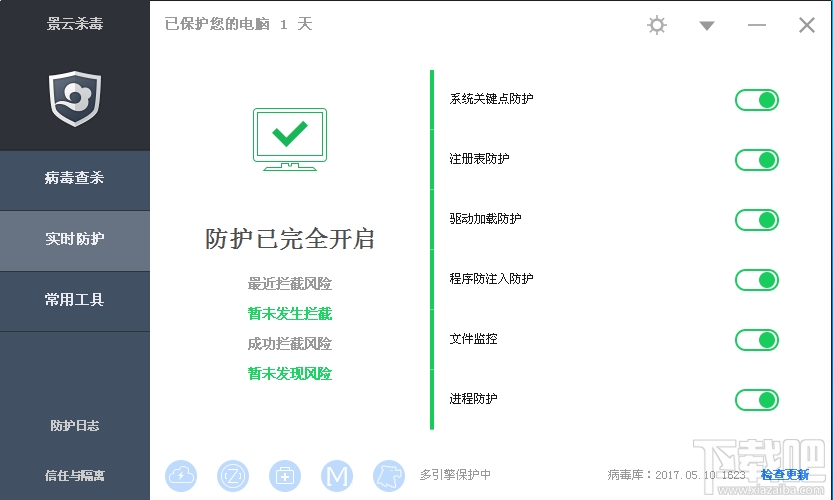Turn off 程序防注入防护 switch
Image resolution: width=833 pixels, height=500 pixels.
tap(756, 280)
